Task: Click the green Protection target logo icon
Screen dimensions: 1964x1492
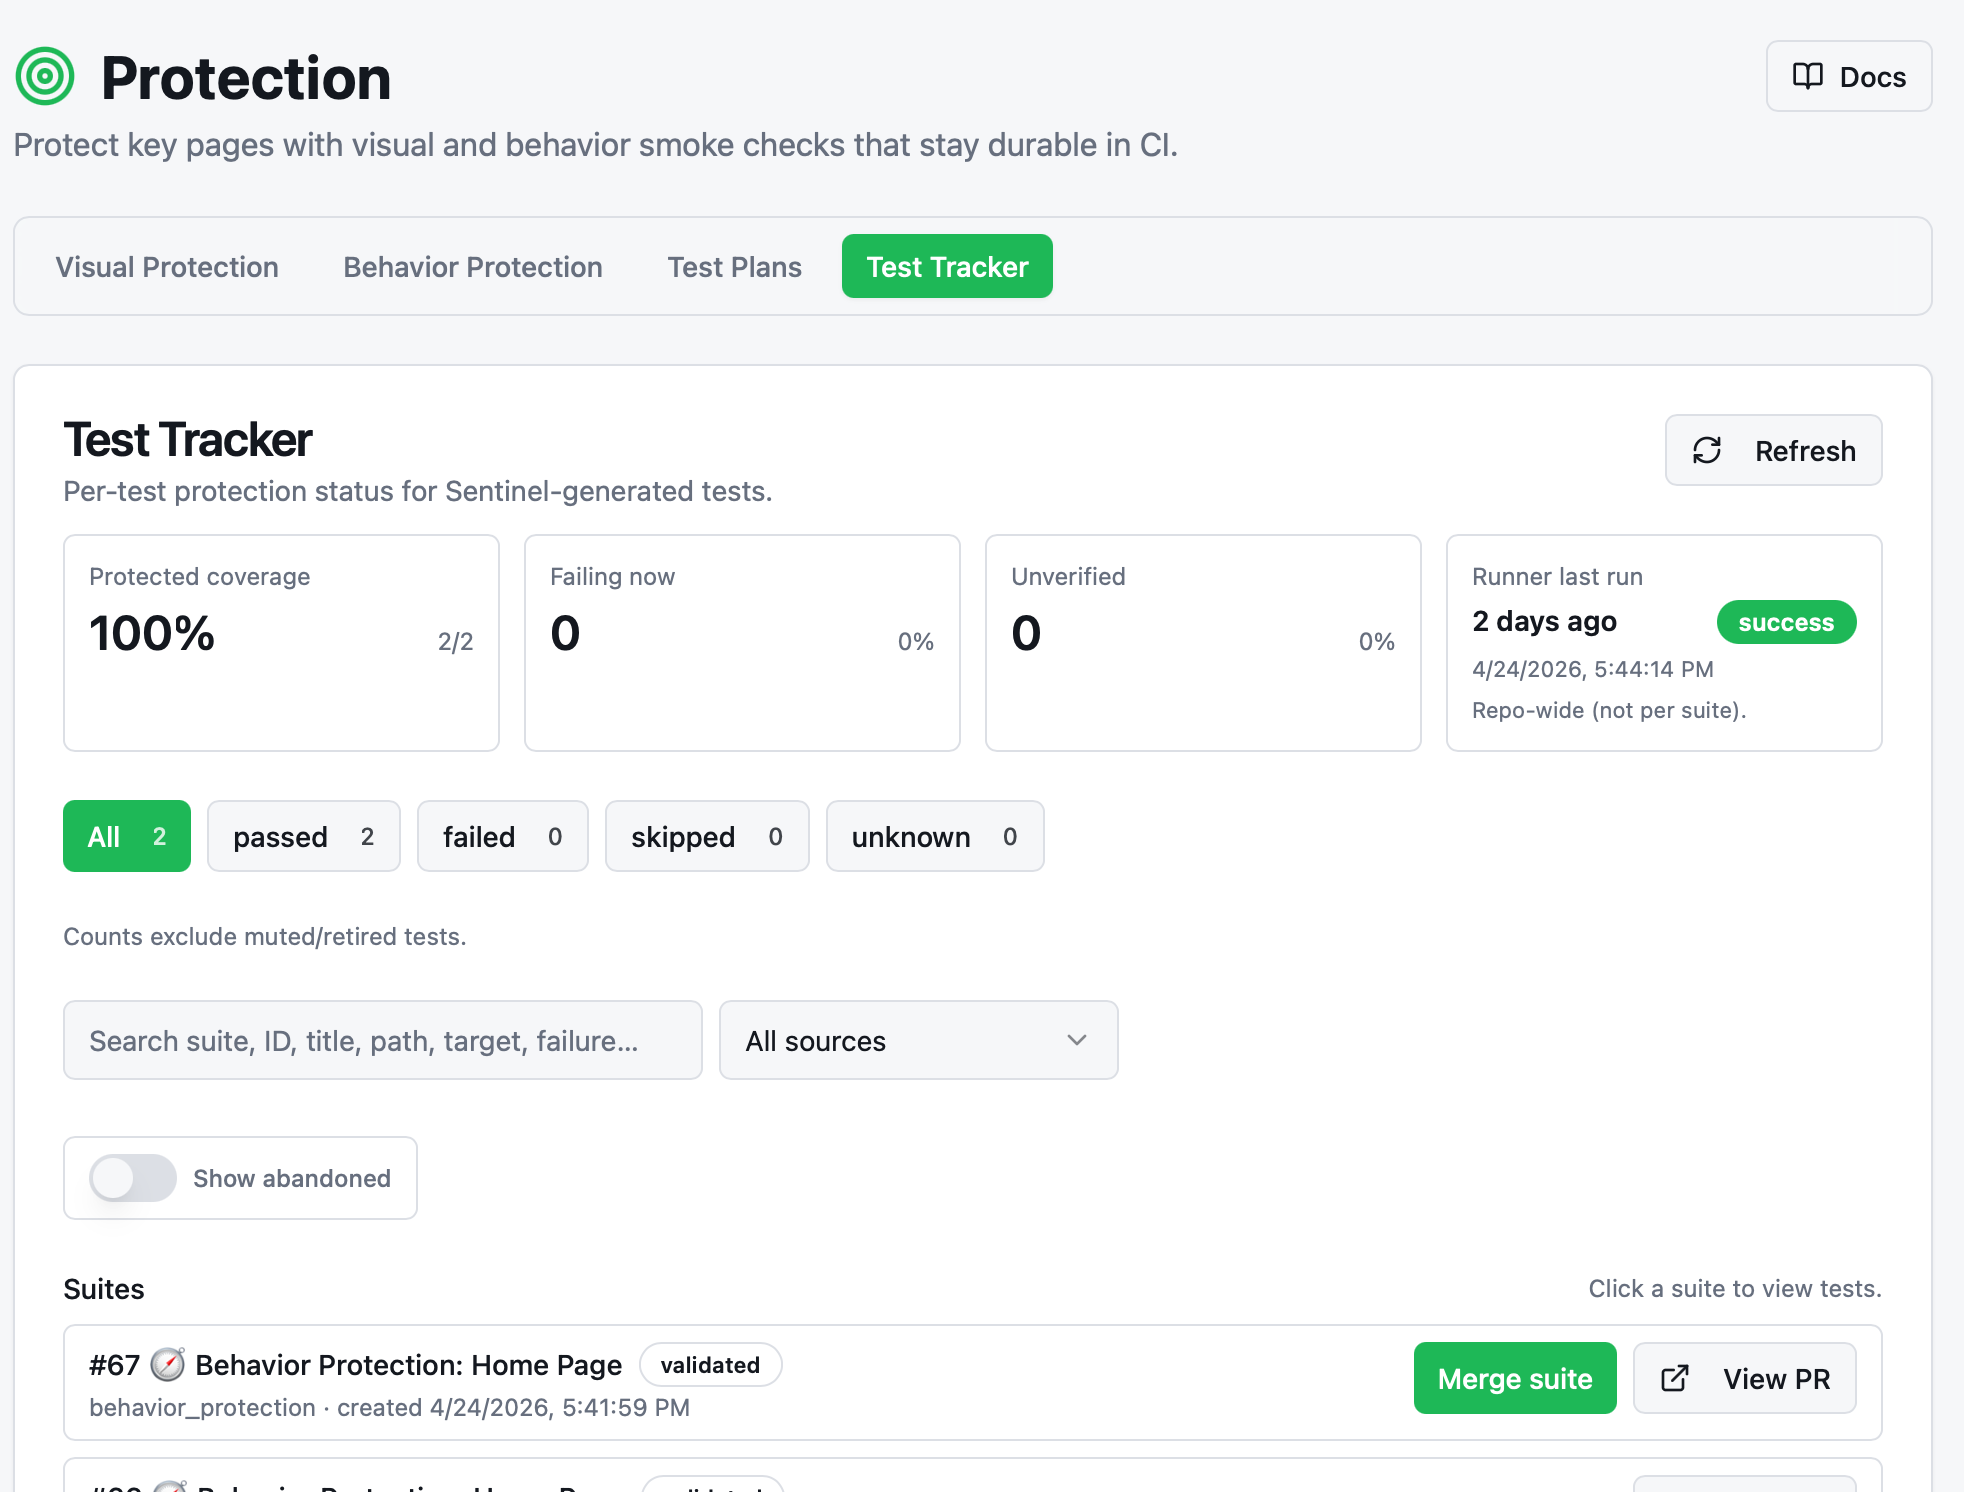Action: [x=45, y=76]
